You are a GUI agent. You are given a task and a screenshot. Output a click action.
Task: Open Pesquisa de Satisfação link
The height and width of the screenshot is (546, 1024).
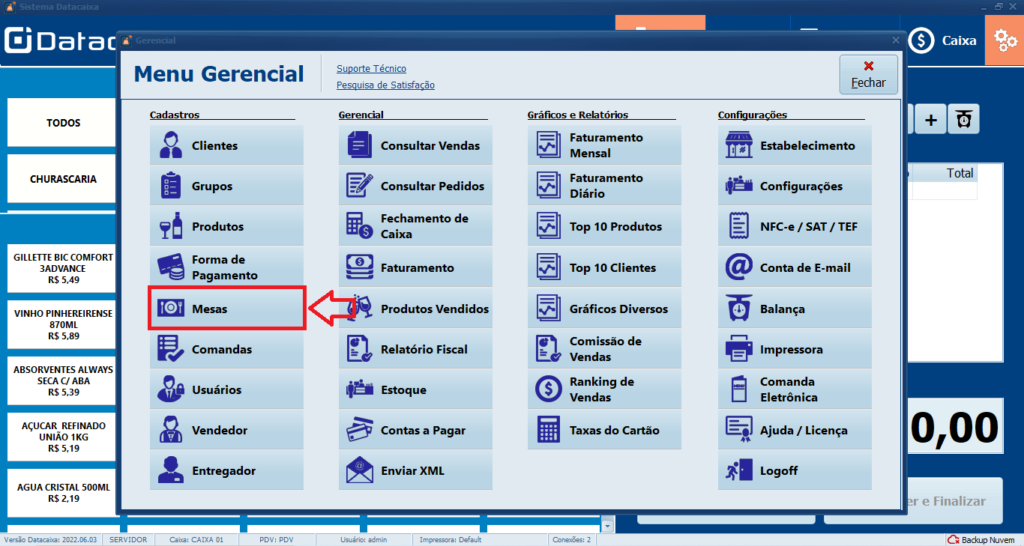click(385, 85)
